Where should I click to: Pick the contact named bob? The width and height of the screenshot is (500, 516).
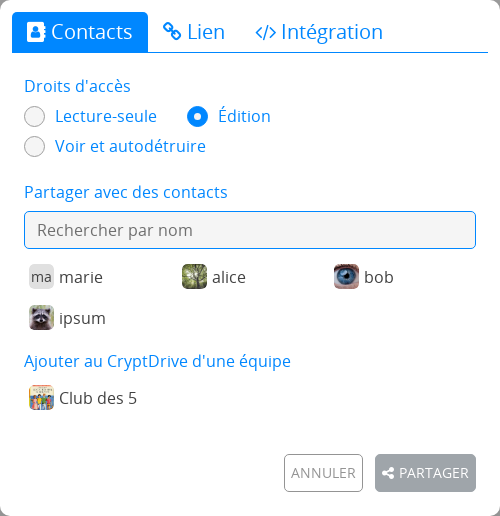coord(364,277)
